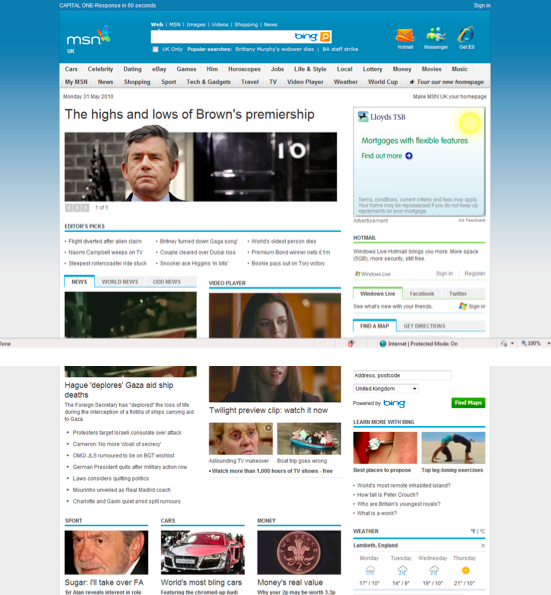Open the Celebrity navigation link
This screenshot has width=551, height=595.
100,69
